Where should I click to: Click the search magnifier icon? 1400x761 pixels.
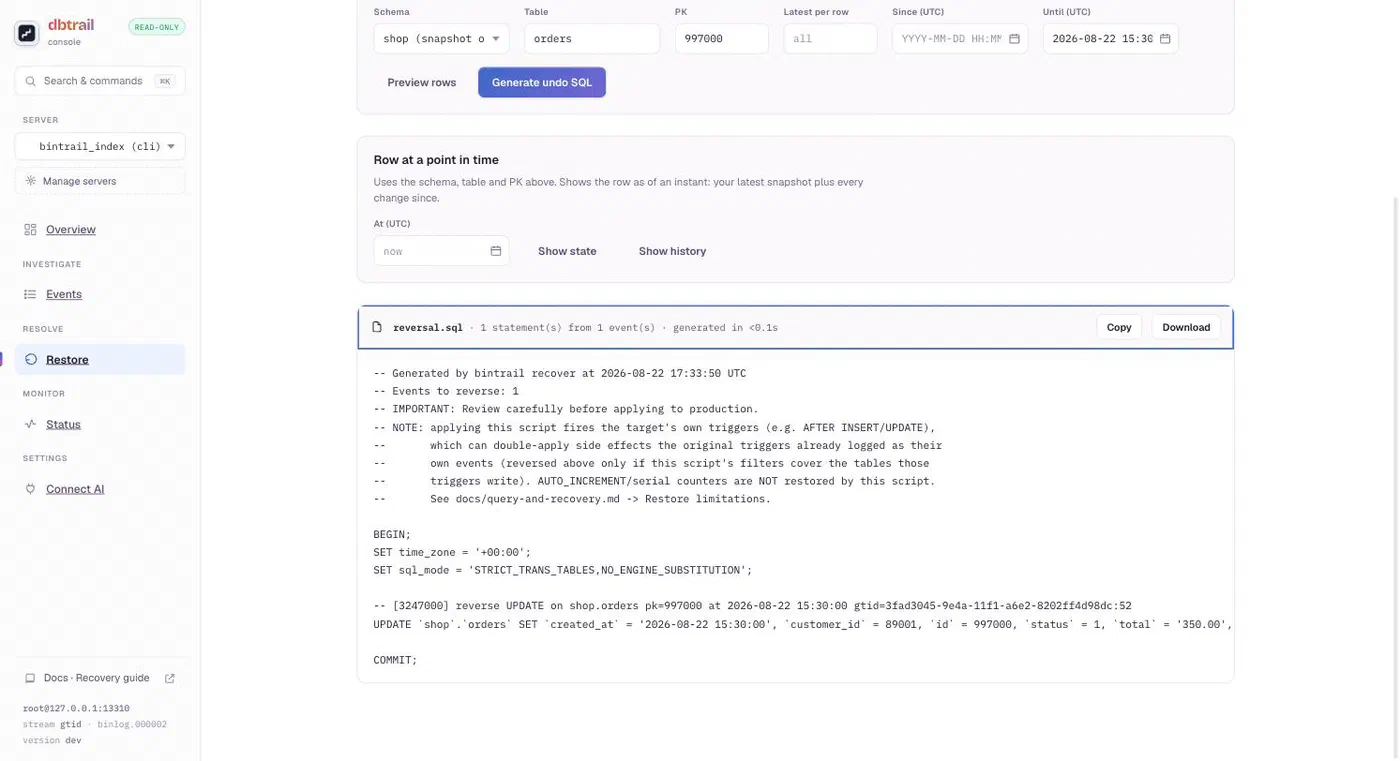tap(31, 81)
